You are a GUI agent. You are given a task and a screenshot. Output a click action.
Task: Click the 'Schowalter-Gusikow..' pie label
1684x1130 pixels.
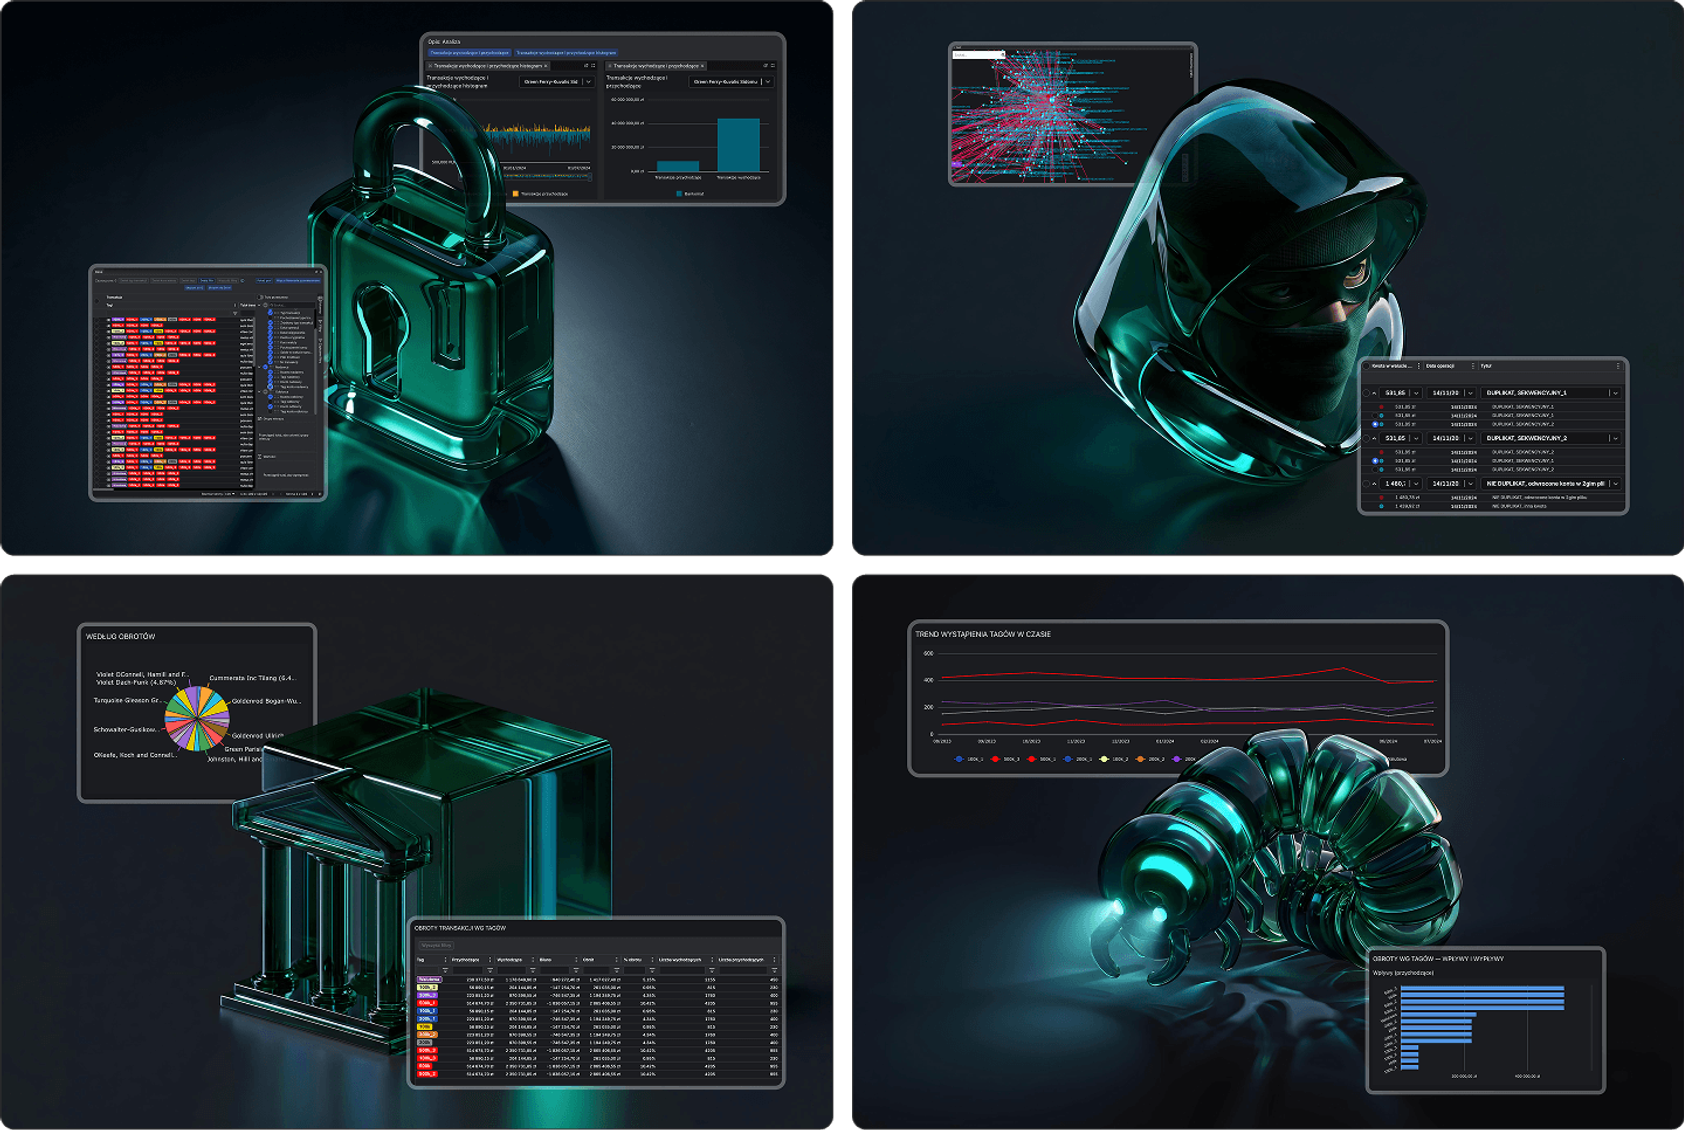point(125,729)
